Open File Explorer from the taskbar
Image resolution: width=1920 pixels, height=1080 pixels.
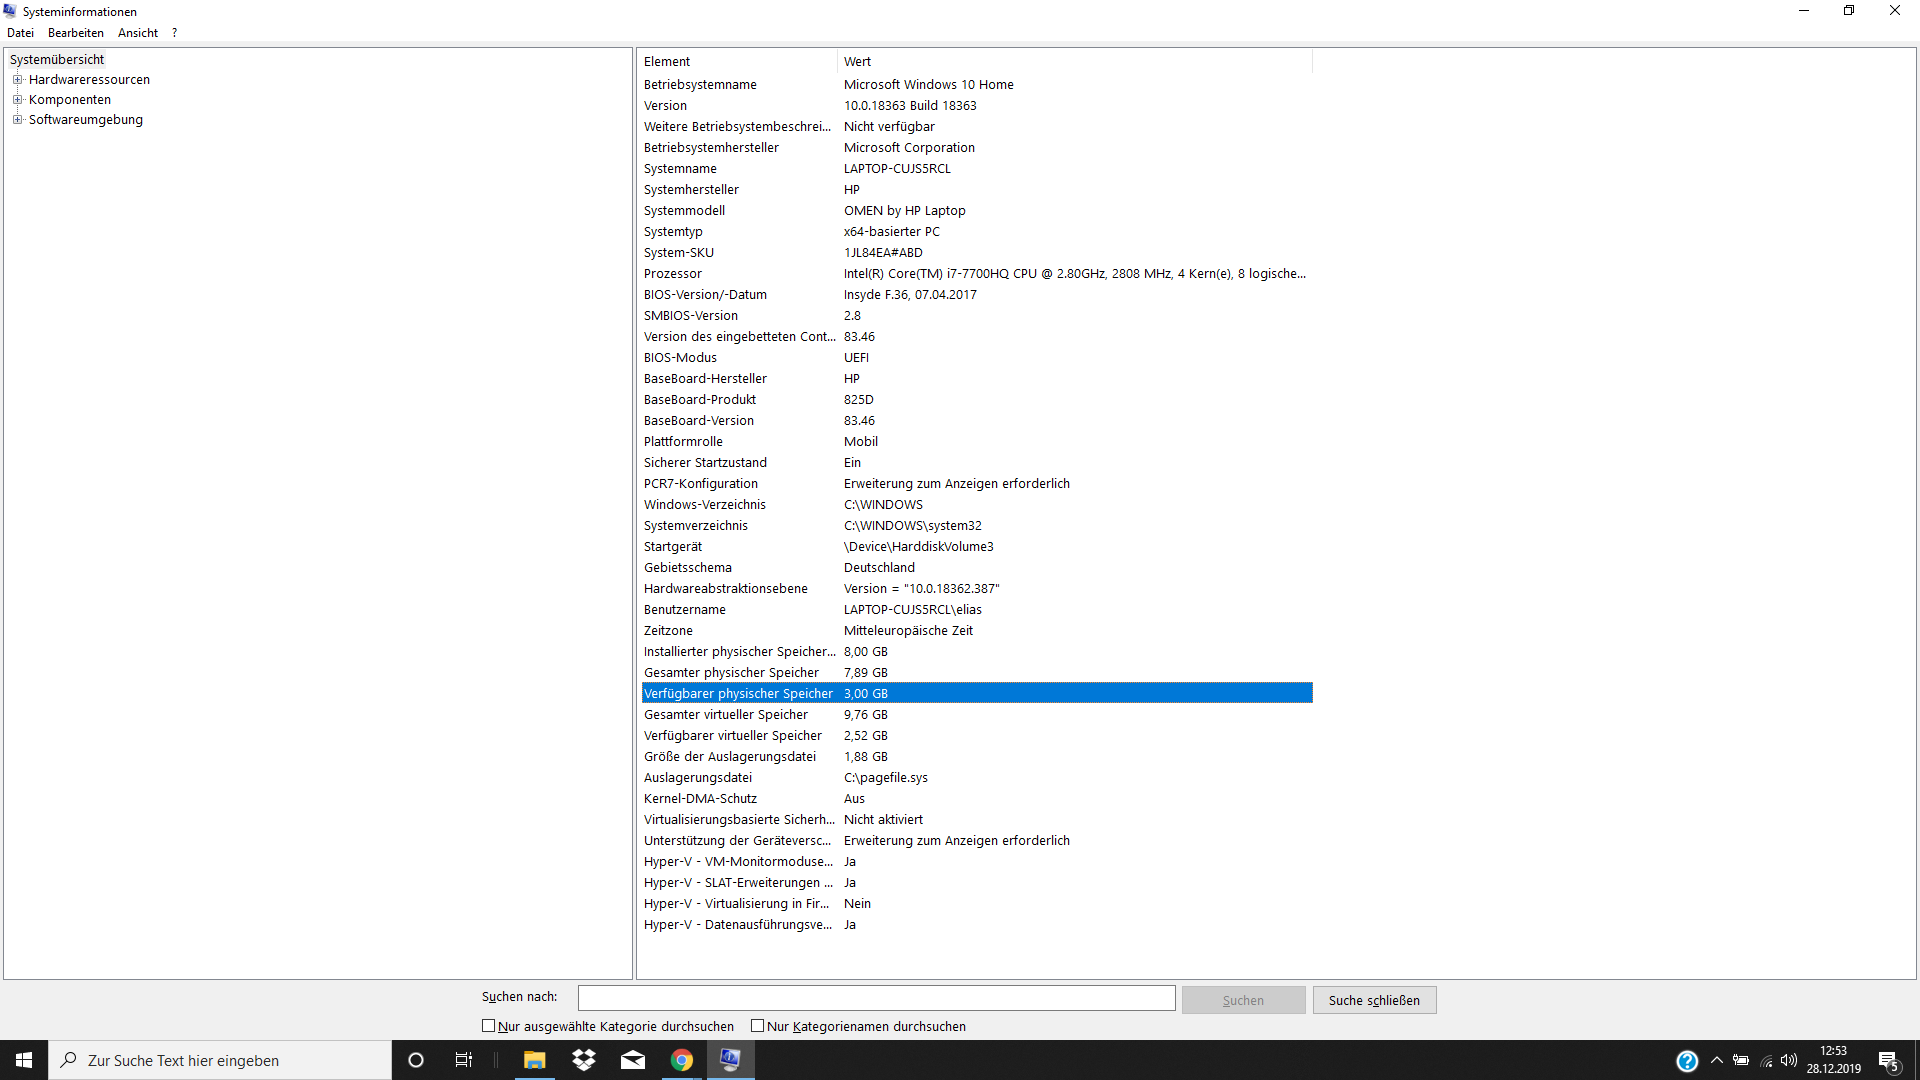click(x=534, y=1060)
